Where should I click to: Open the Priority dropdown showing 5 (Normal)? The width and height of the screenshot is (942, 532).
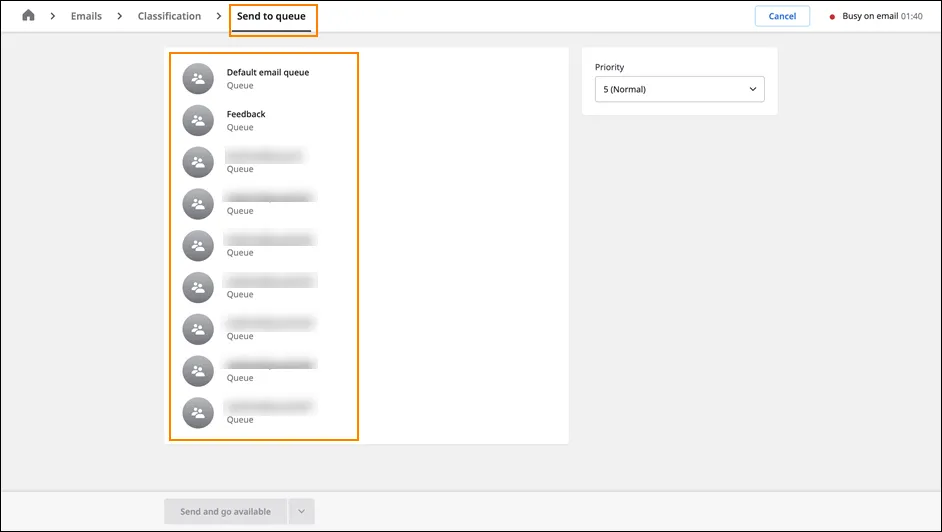pos(679,89)
